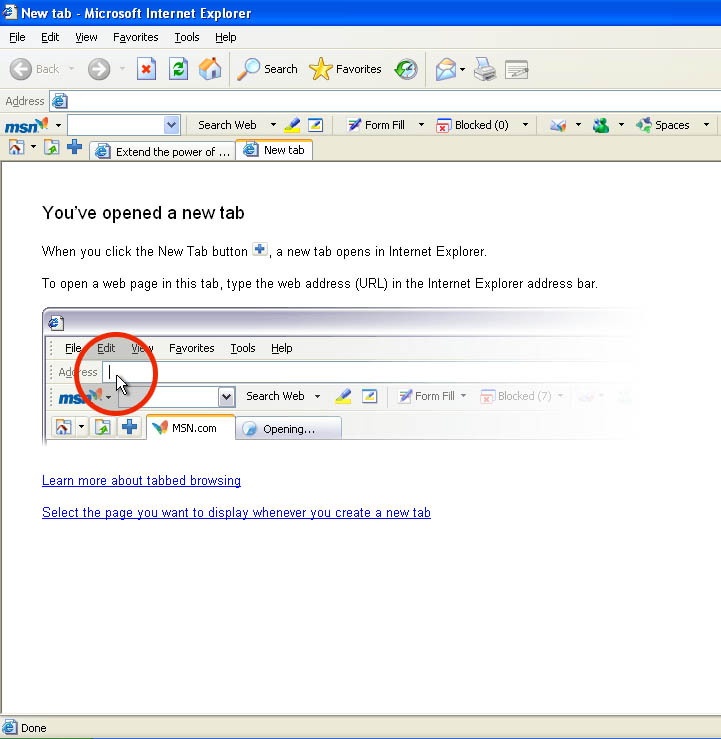Click the Print icon

(x=484, y=69)
